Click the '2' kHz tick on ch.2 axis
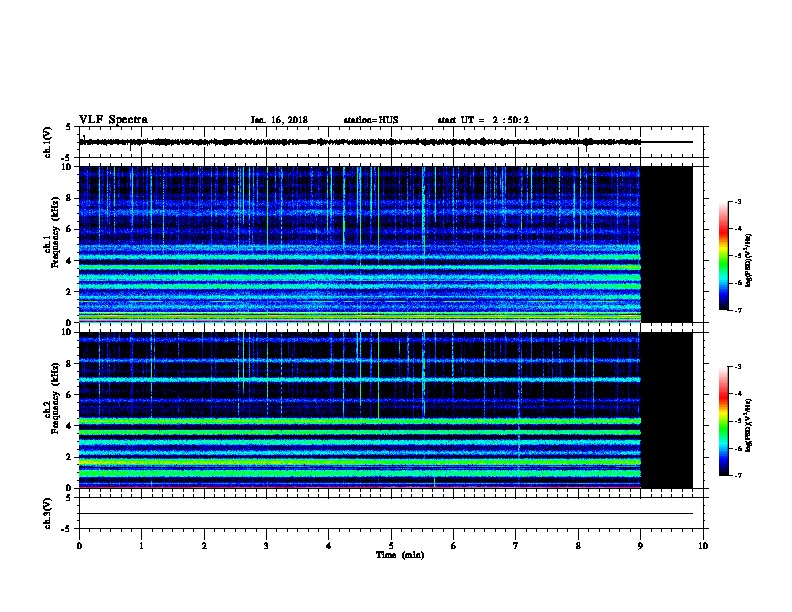Viewport: 792px width, 612px height. 69,457
